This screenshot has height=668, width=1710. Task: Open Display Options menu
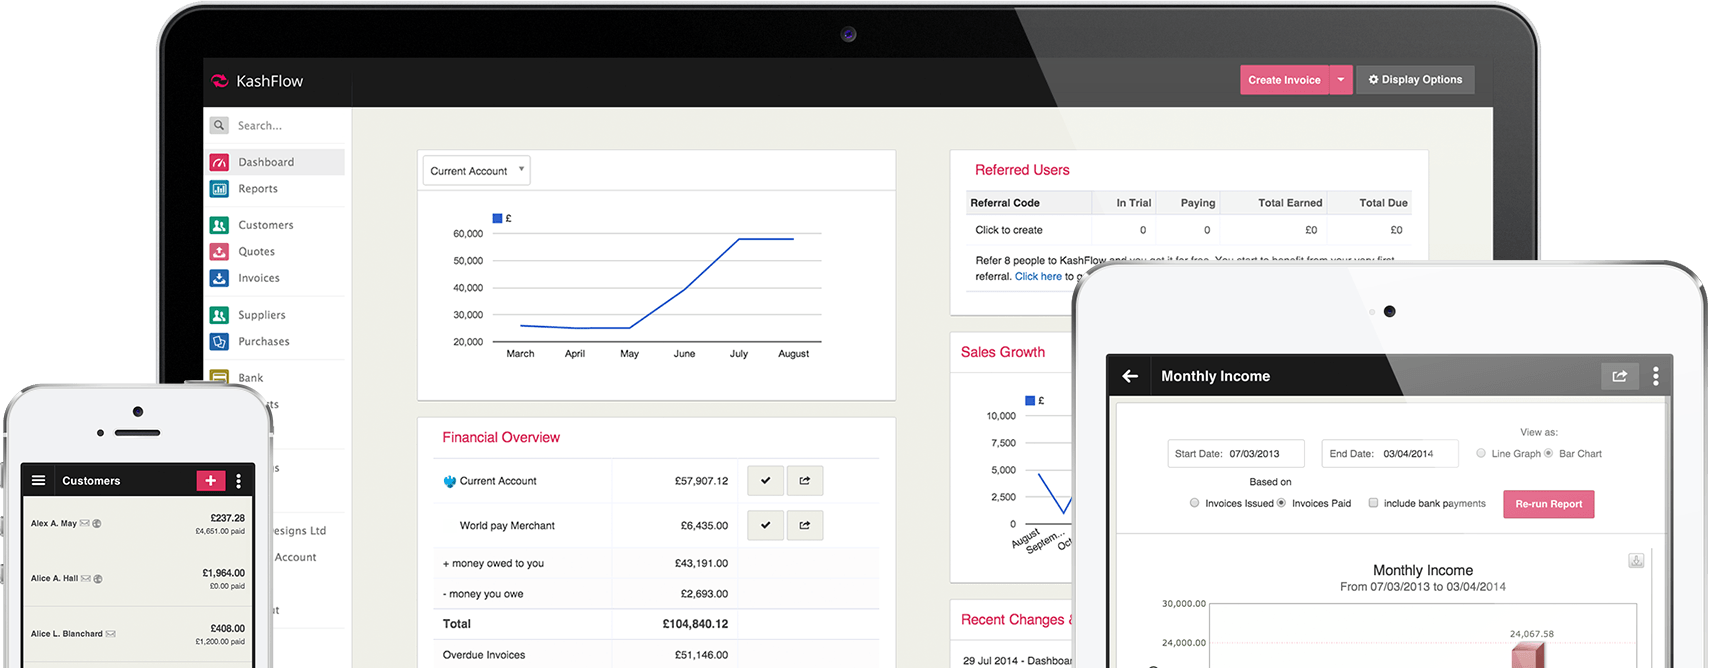pyautogui.click(x=1415, y=80)
